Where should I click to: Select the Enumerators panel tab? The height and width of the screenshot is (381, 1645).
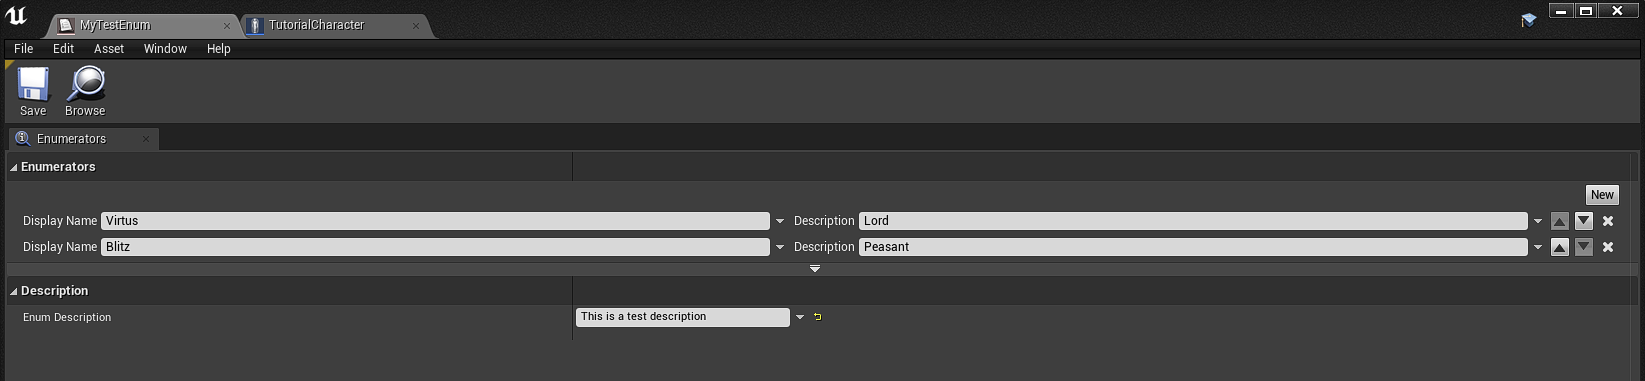tap(83, 139)
